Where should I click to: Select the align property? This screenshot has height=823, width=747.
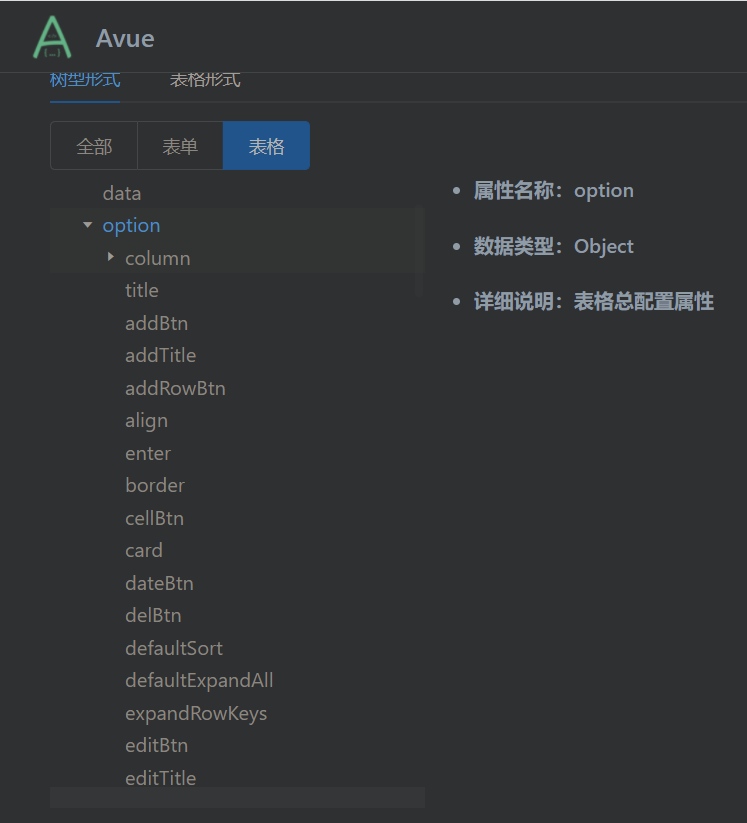click(146, 420)
